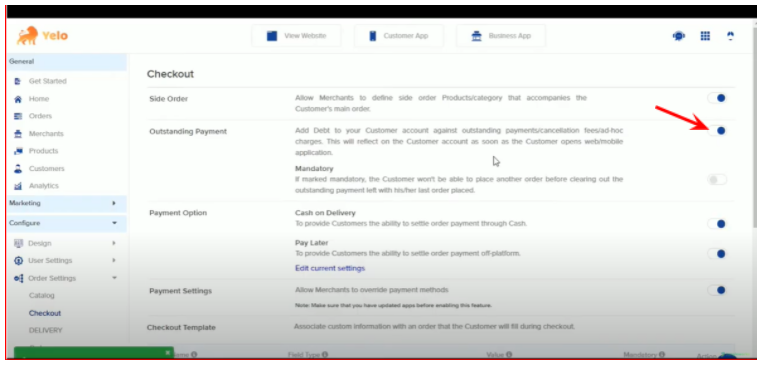Open Analytics in sidebar

(44, 186)
